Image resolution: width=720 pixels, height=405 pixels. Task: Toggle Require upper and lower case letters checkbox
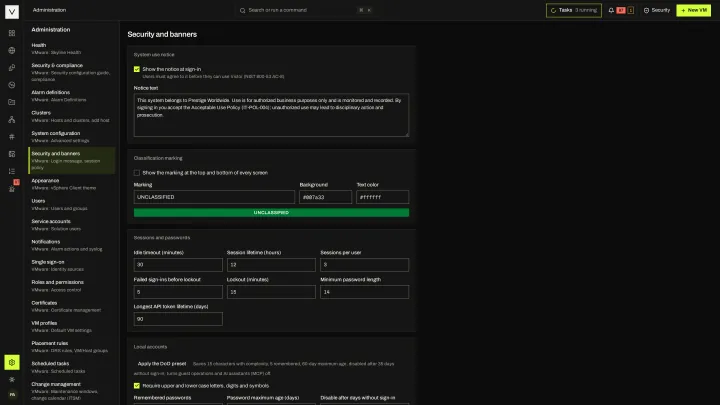[x=137, y=386]
